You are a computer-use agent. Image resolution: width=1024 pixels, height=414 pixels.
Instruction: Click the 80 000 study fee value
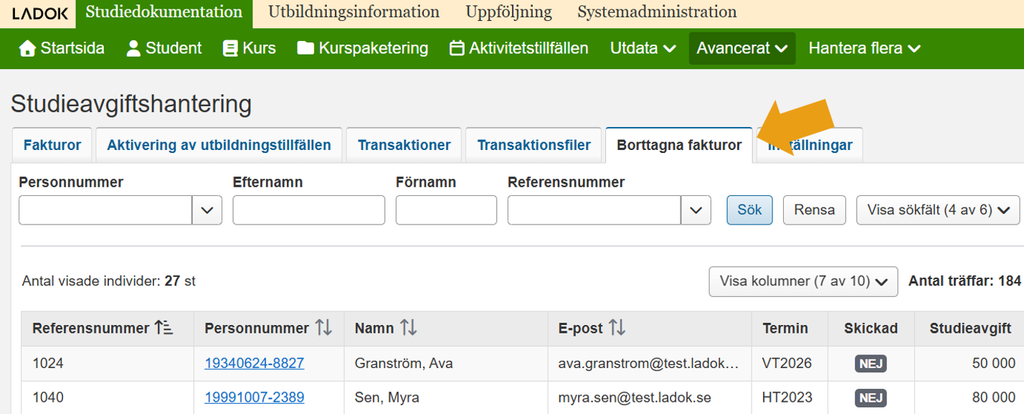point(993,398)
